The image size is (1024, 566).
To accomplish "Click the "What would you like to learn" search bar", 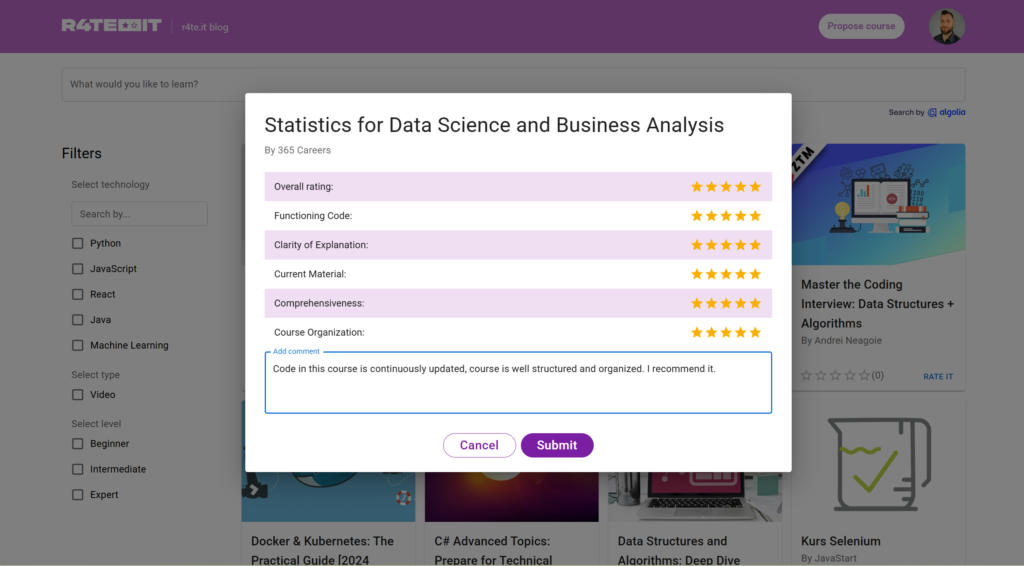I will (513, 84).
